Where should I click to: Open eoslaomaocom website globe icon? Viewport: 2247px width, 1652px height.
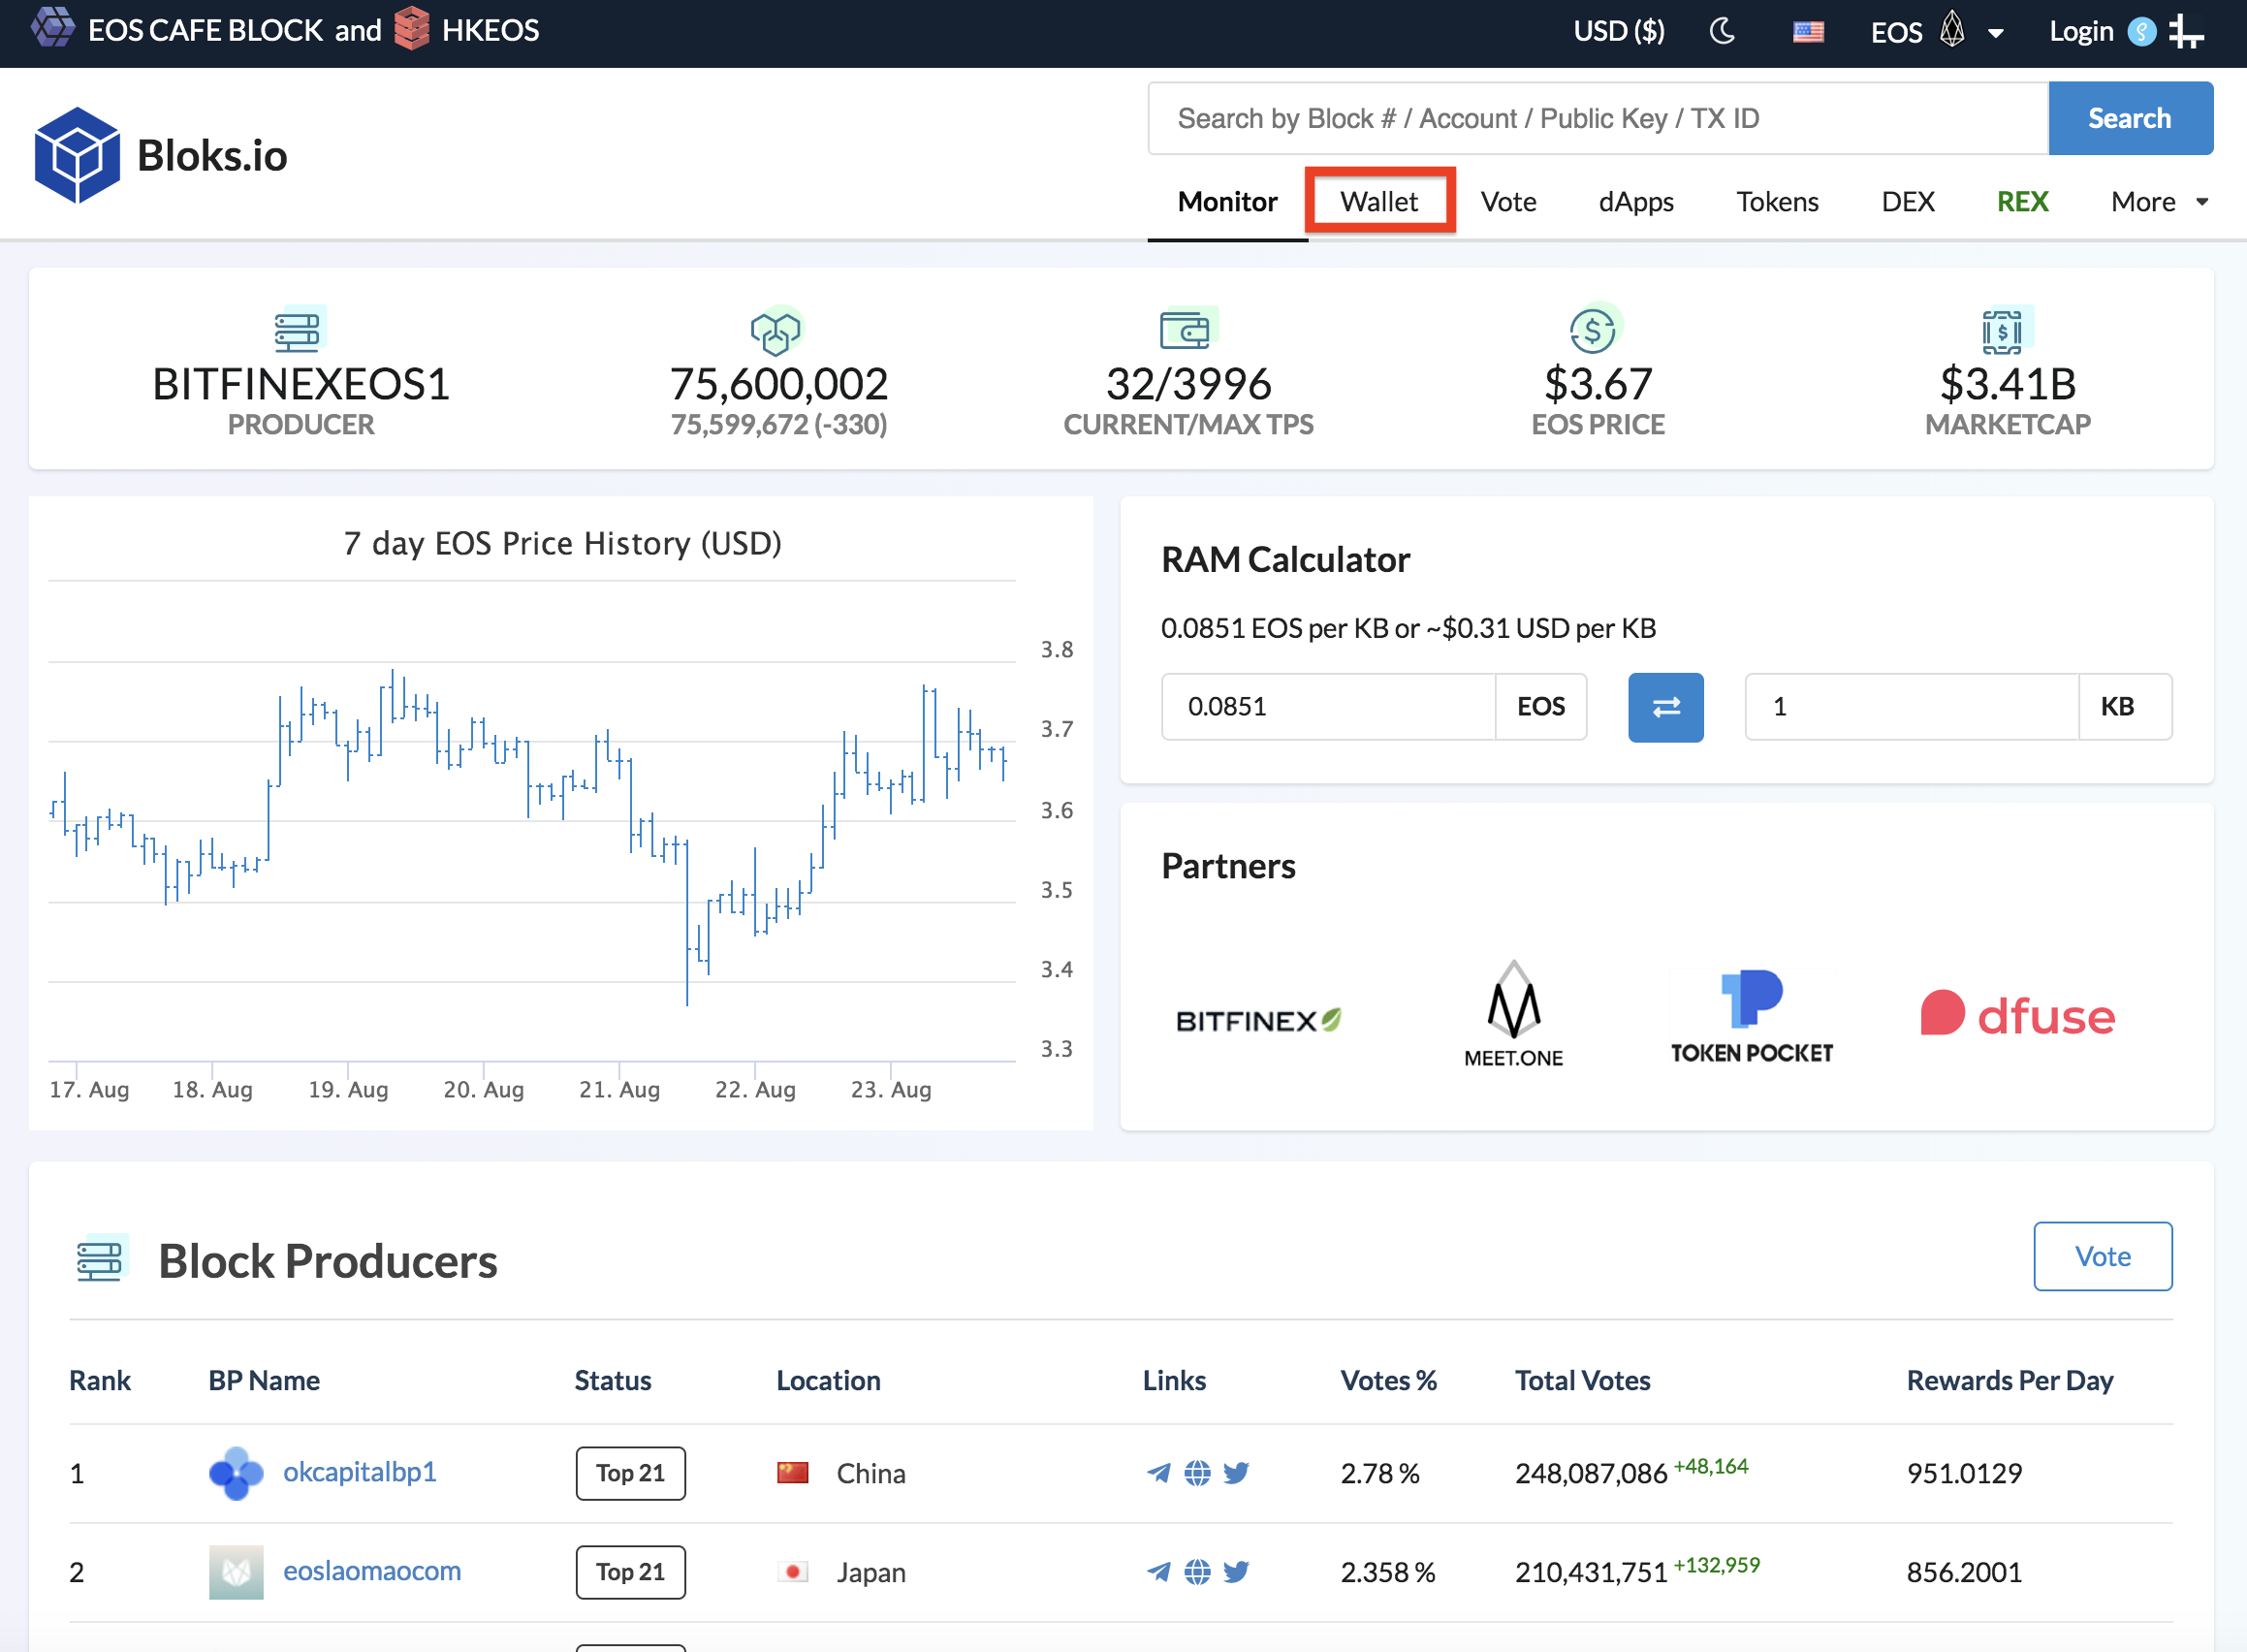(1197, 1572)
